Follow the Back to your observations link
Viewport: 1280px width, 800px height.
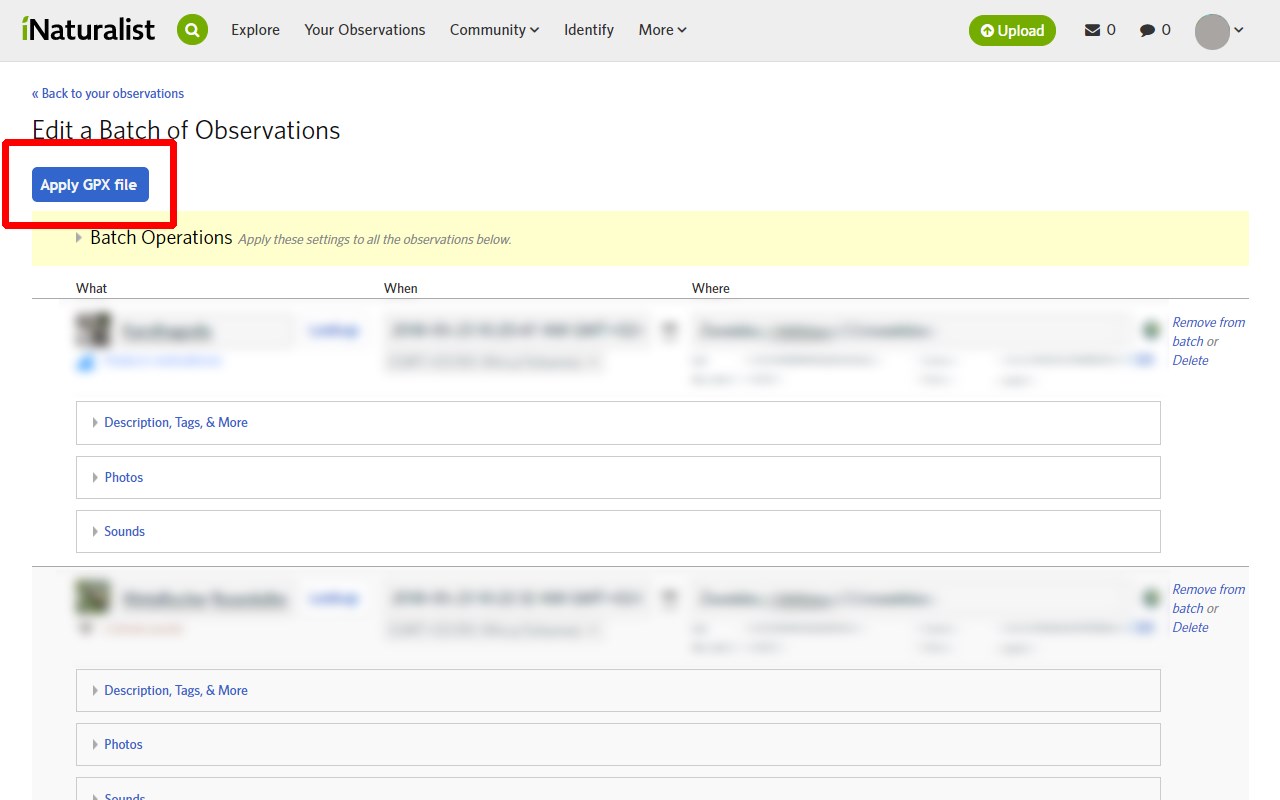pyautogui.click(x=108, y=93)
